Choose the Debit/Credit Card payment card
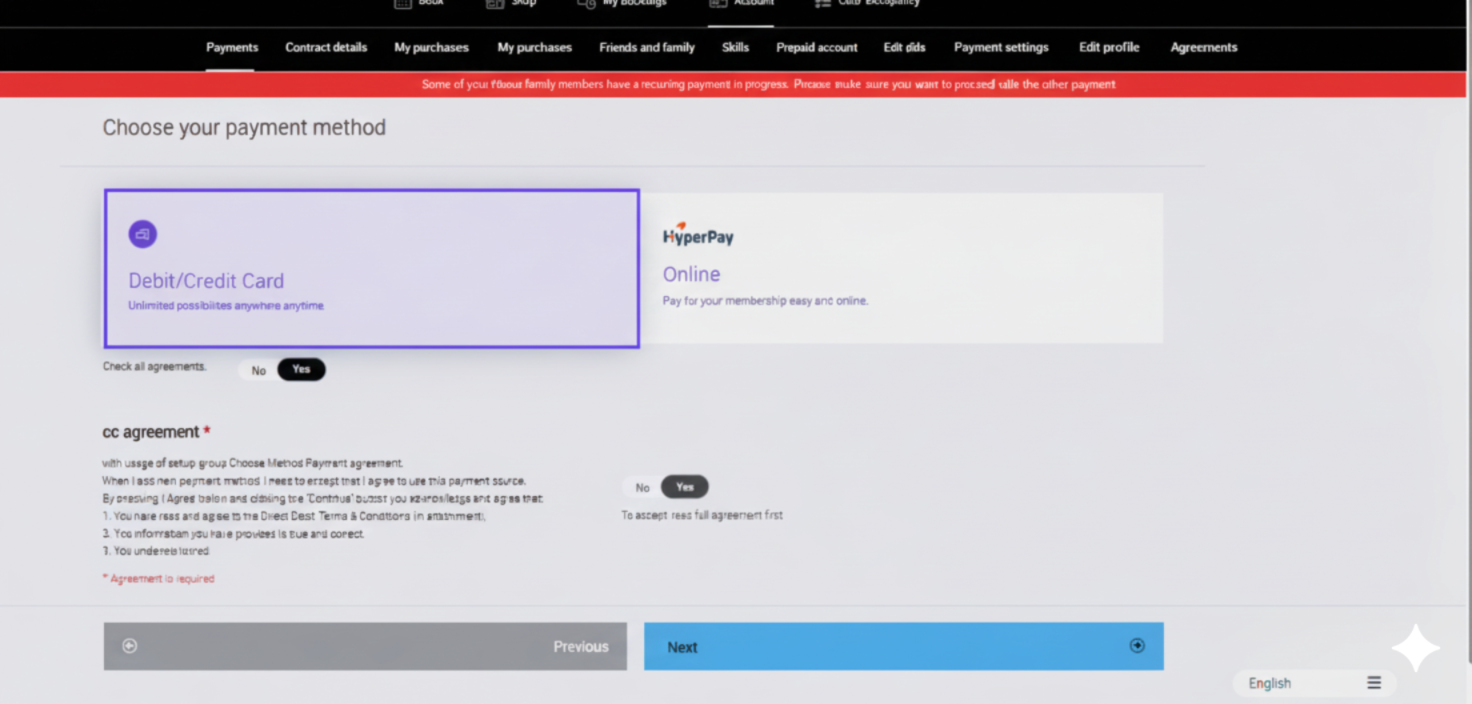1472x704 pixels. pyautogui.click(x=371, y=268)
